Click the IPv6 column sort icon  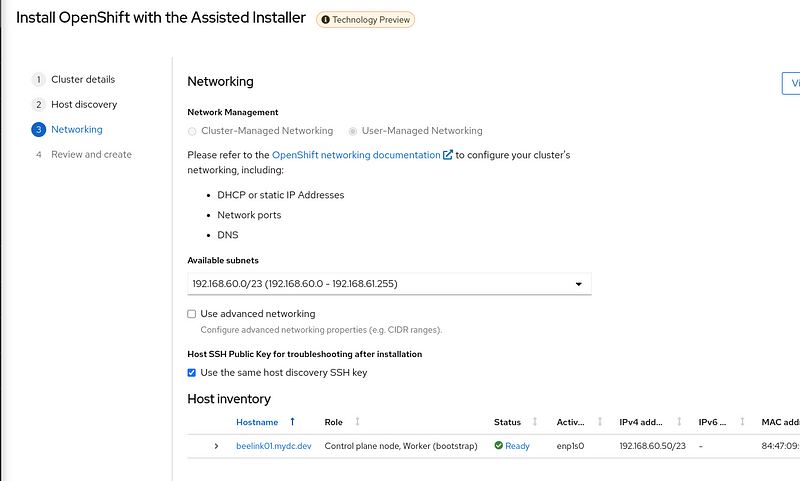point(742,421)
